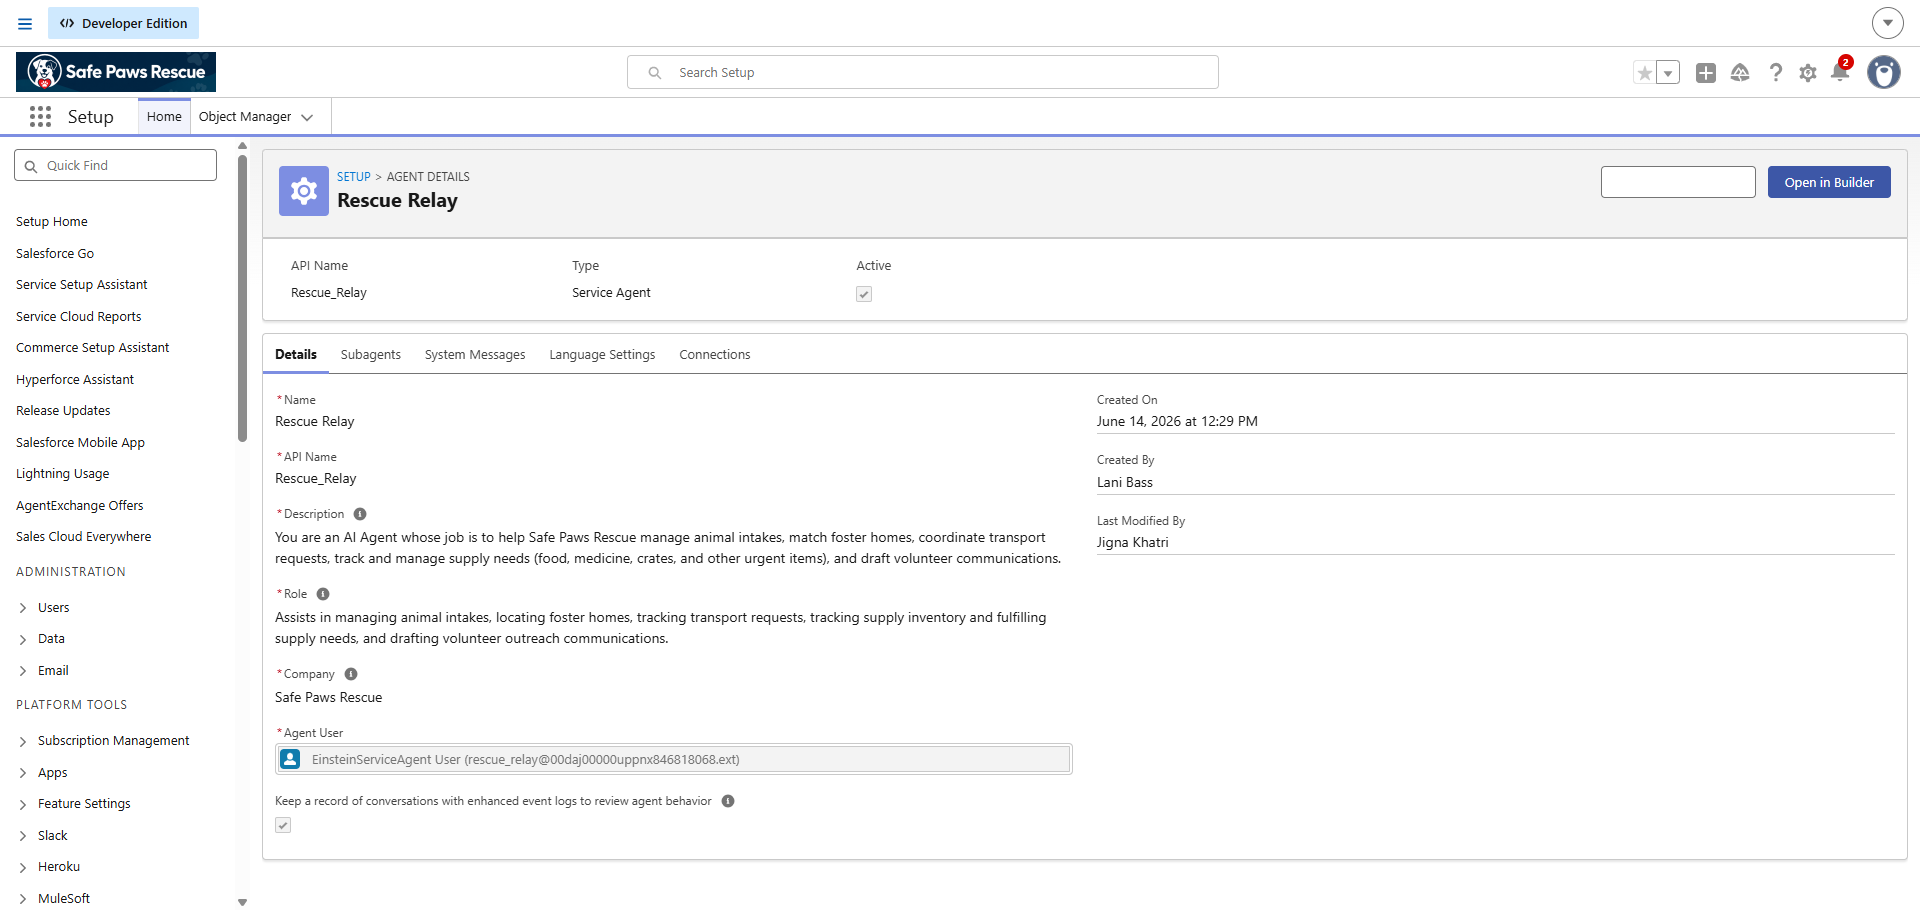
Task: Open the hamburger navigation menu
Action: [x=25, y=23]
